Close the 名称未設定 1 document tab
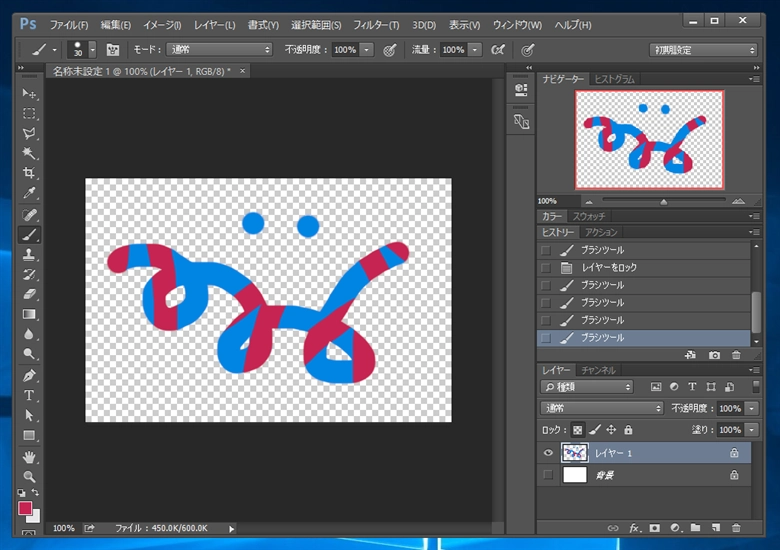This screenshot has width=780, height=550. pos(242,71)
